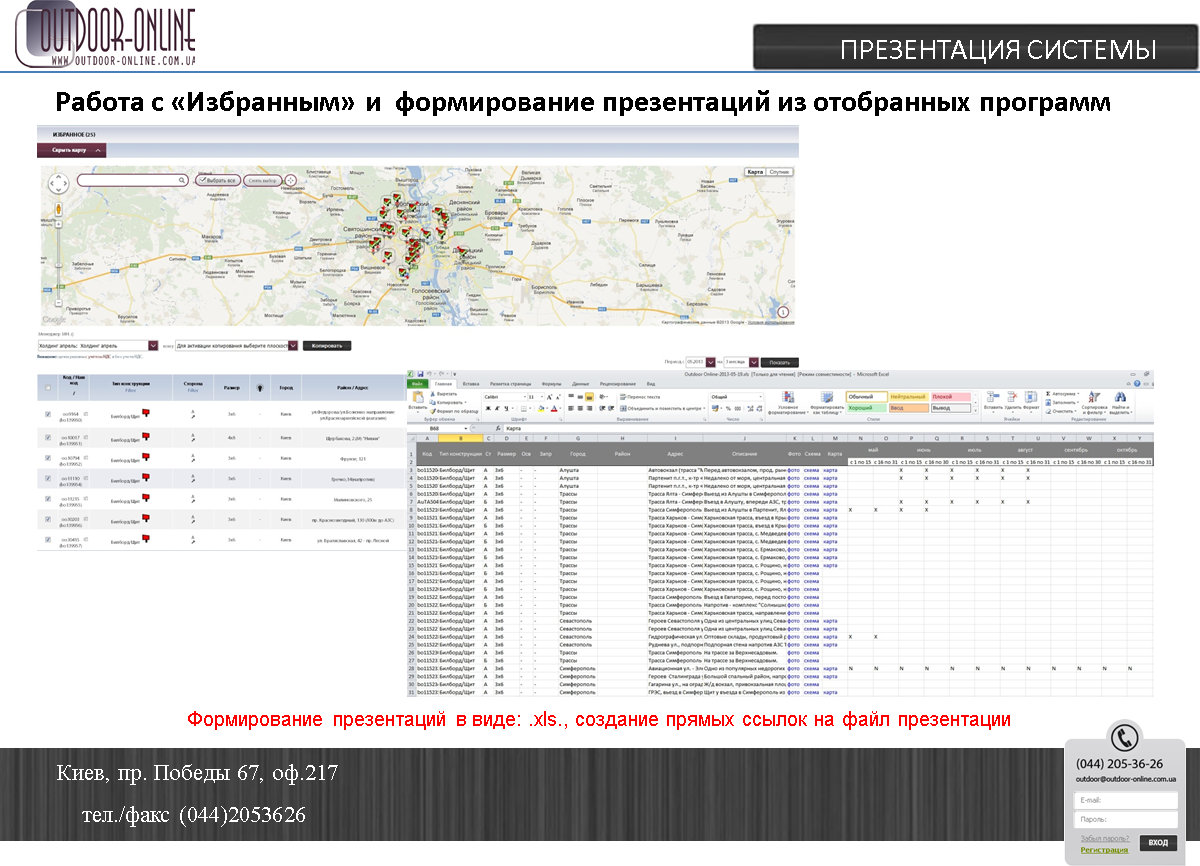1200x866 pixels.
Task: Uncheck the first row checkbox in favorites table
Action: coord(48,414)
